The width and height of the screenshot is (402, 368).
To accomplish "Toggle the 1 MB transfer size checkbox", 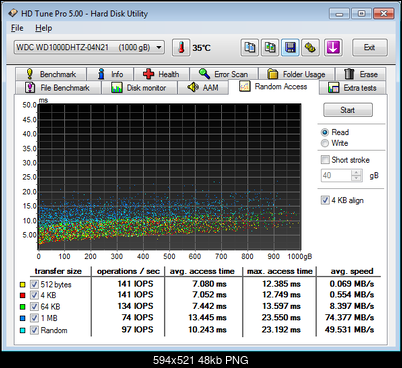I will click(x=34, y=318).
